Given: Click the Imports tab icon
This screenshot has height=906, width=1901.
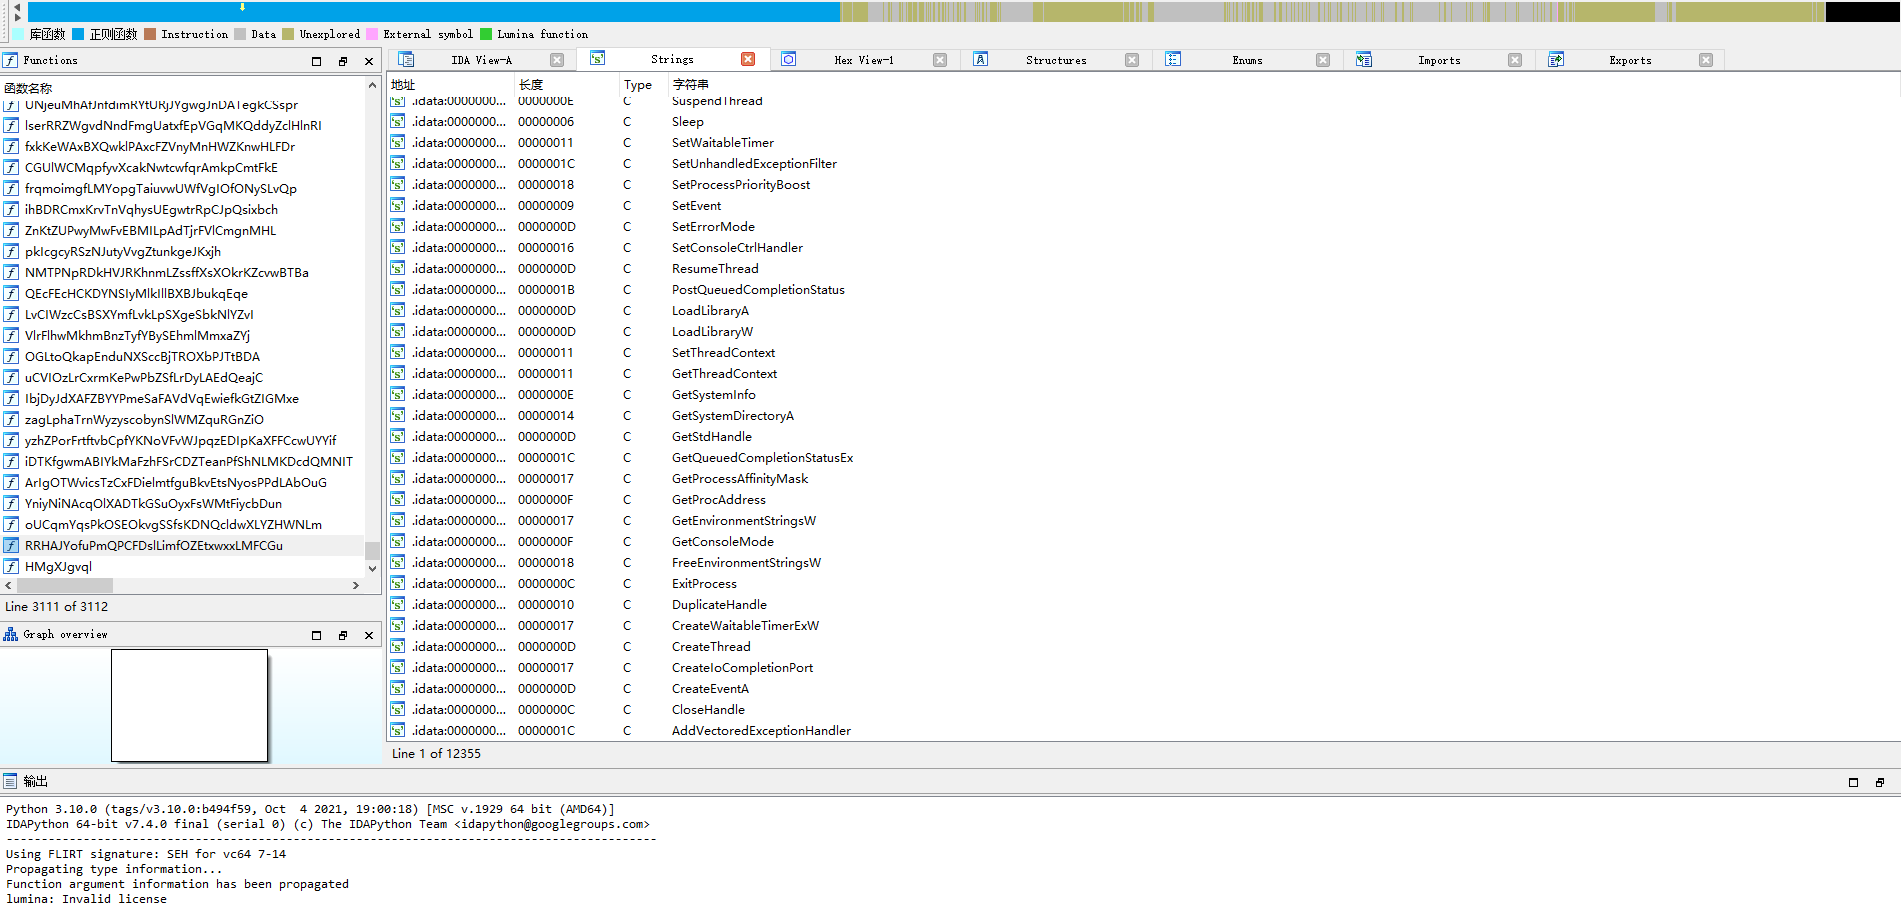Looking at the screenshot, I should pos(1364,60).
